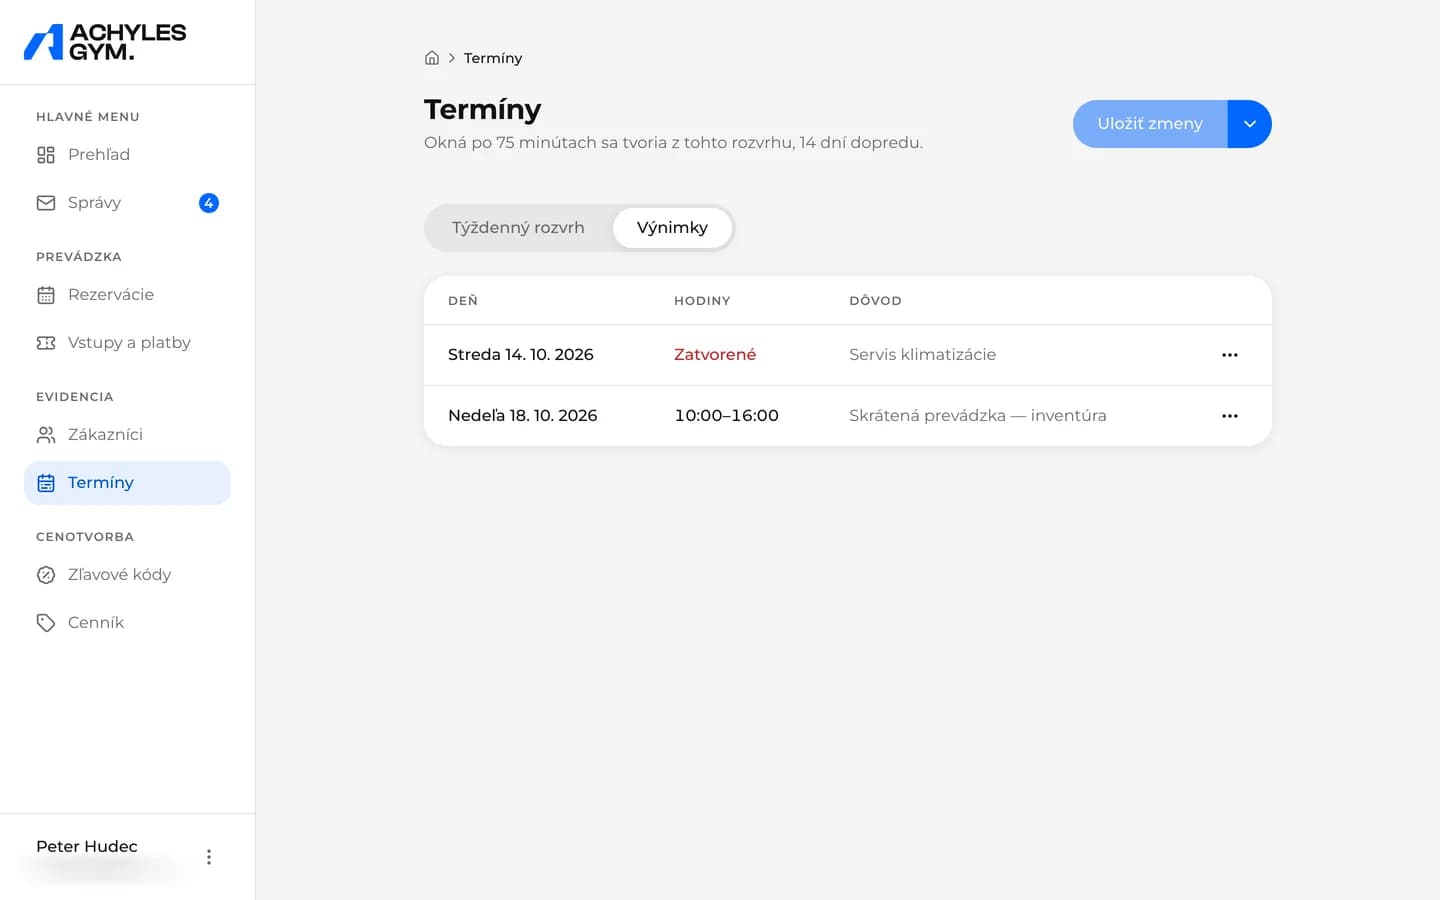Click the Vstupy a platby ticket icon
The height and width of the screenshot is (900, 1440).
(x=46, y=343)
